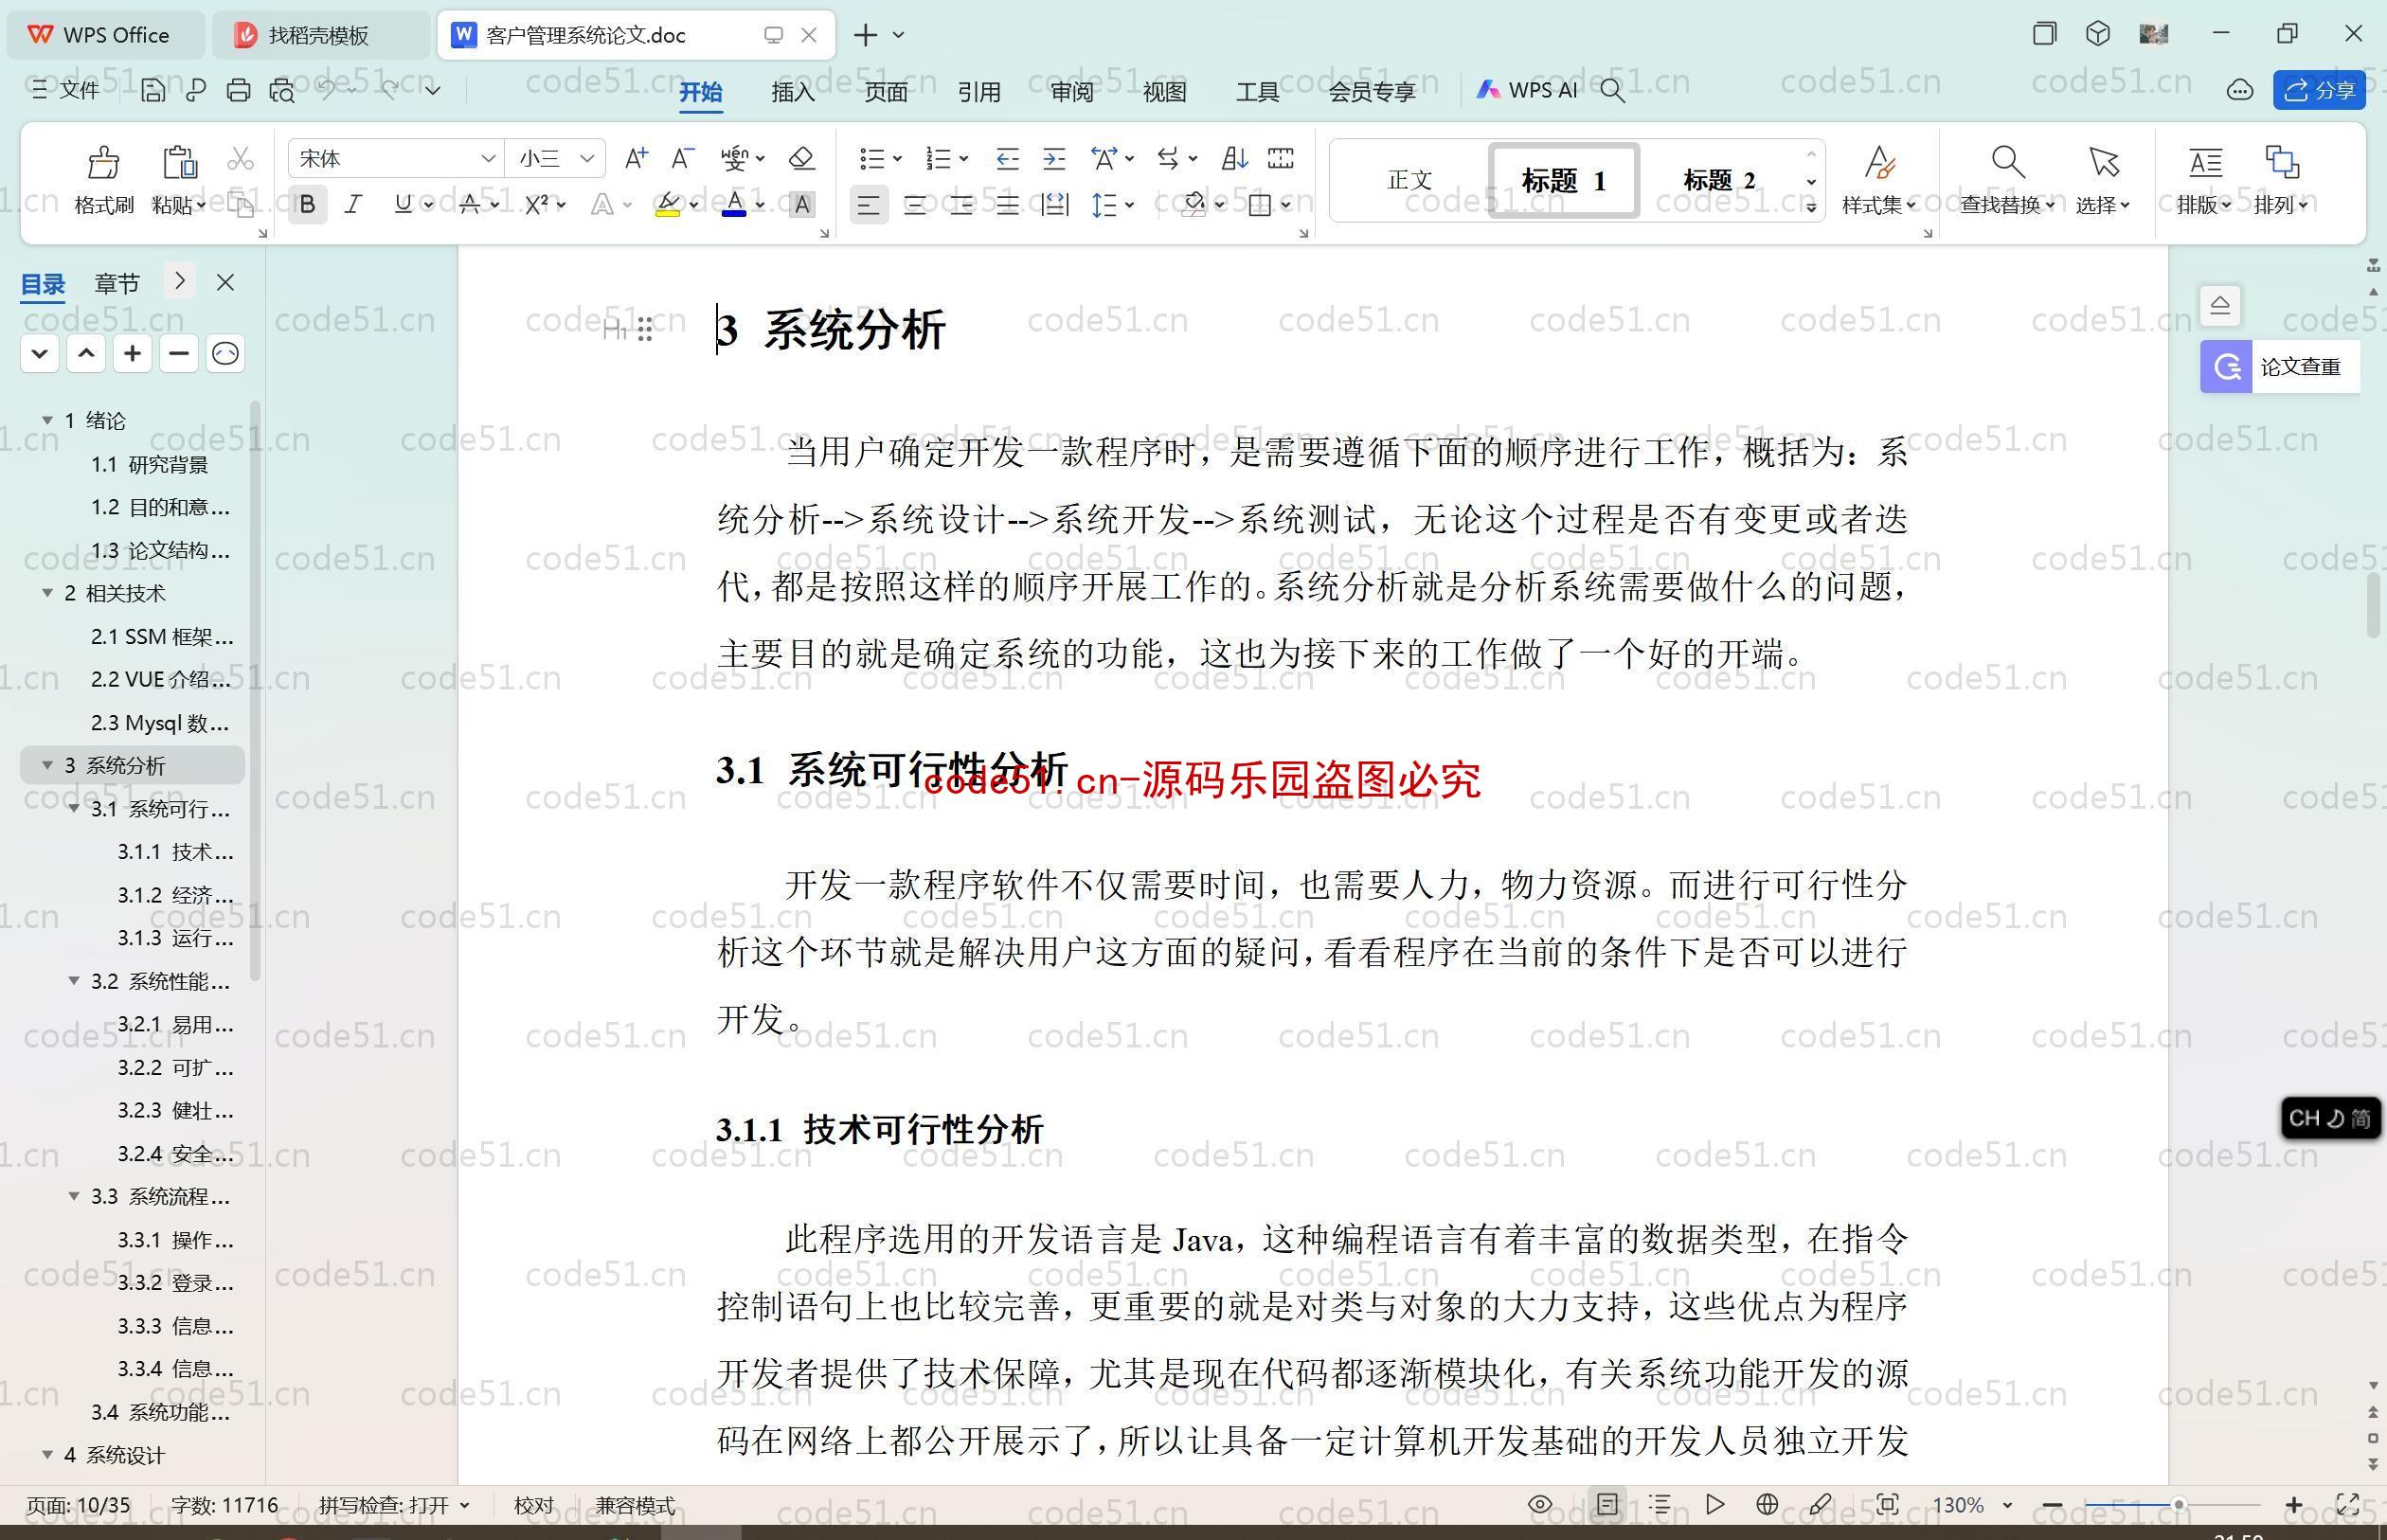Click the fullscreen icon in status bar

click(2347, 1504)
